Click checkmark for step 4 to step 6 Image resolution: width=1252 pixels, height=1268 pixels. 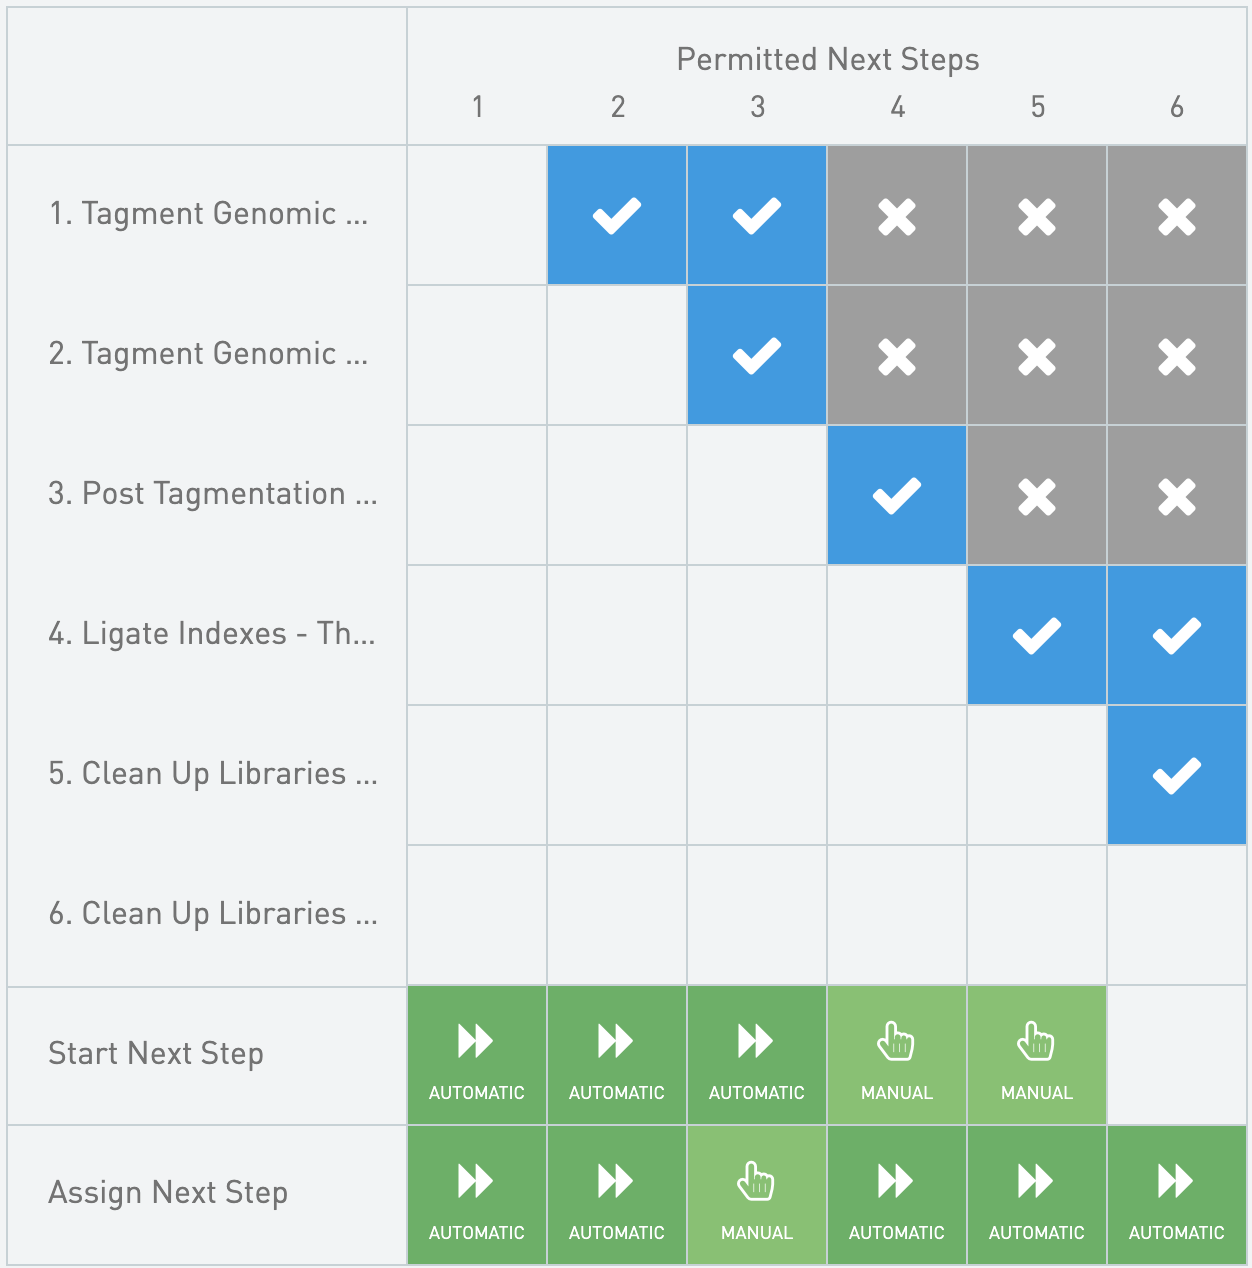click(1177, 636)
